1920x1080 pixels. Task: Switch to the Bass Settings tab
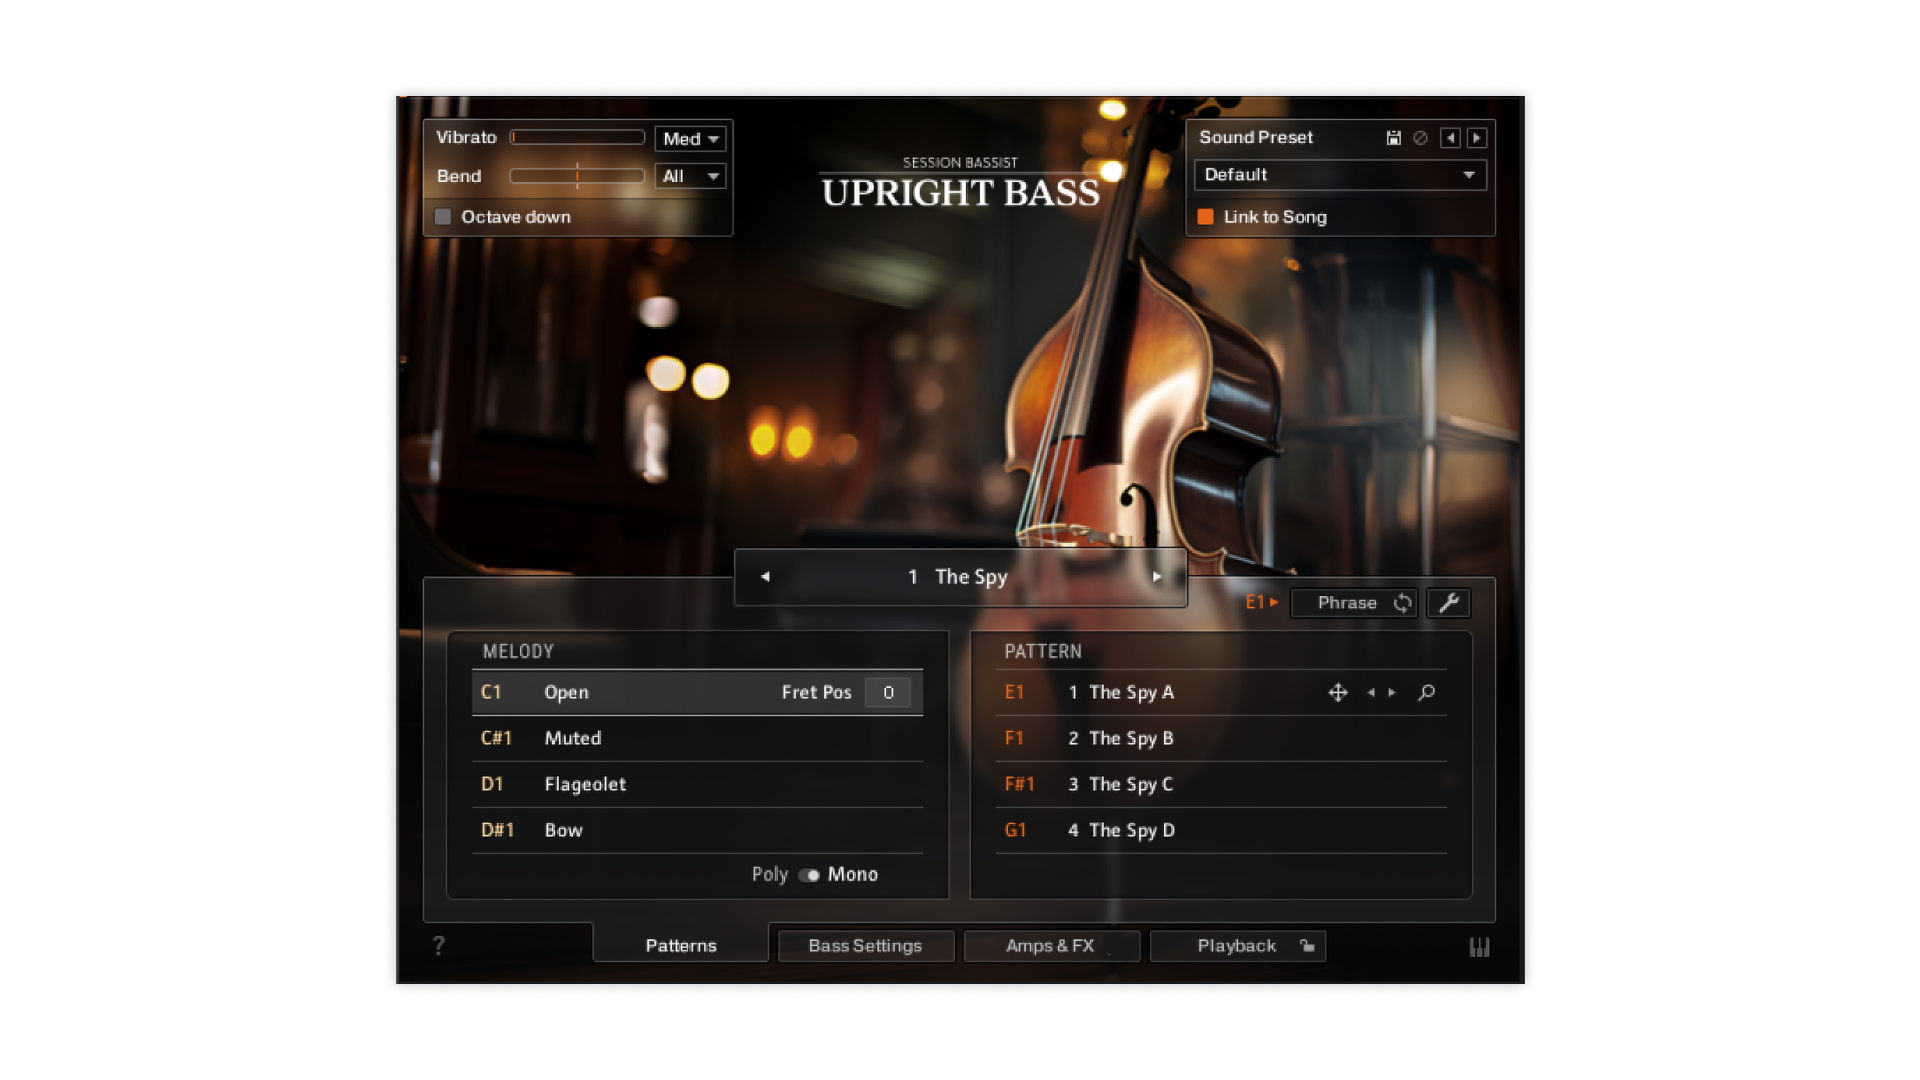(865, 946)
